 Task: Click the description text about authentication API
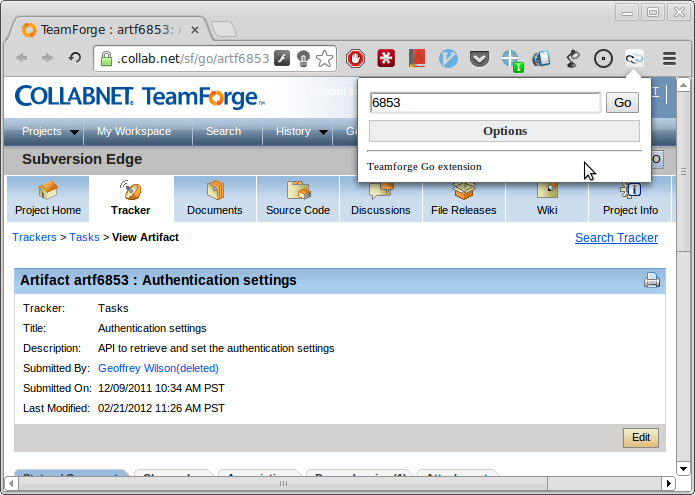[x=216, y=348]
